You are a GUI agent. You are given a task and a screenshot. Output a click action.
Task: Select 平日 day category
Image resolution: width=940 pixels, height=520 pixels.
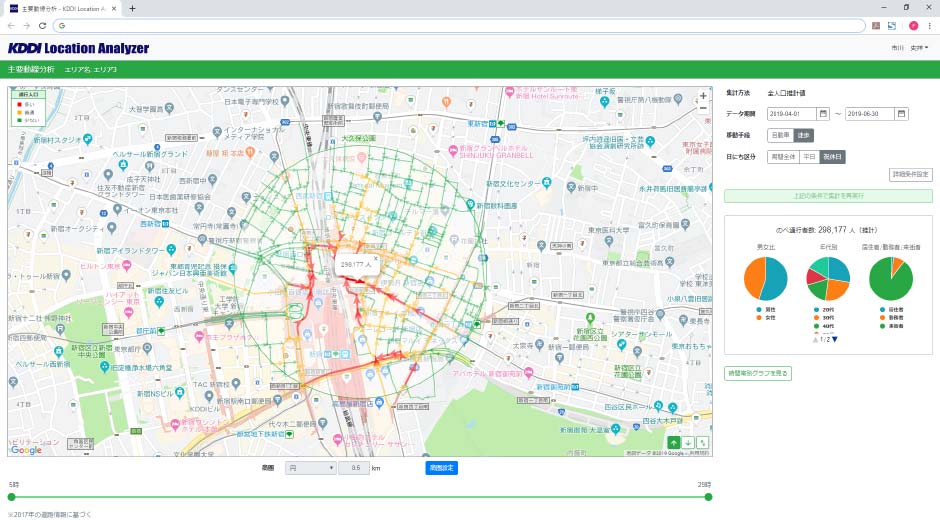tap(810, 156)
